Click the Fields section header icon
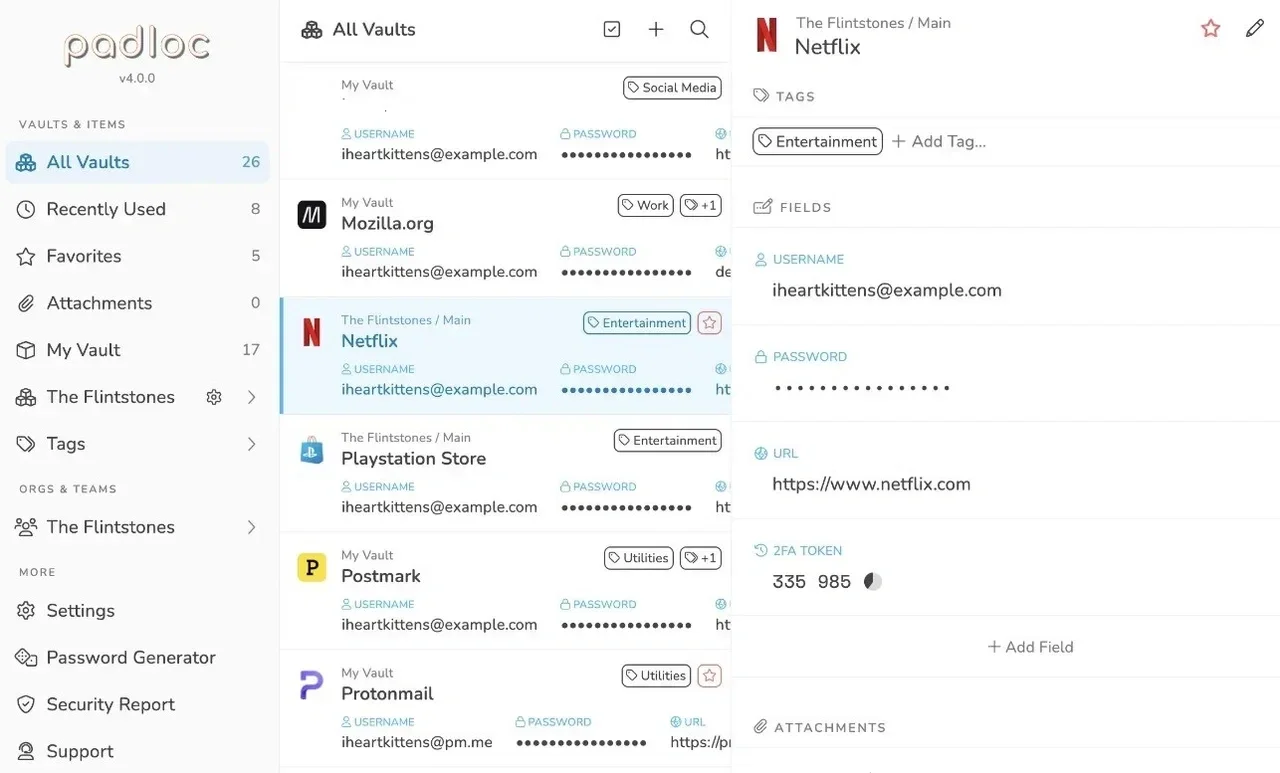This screenshot has width=1280, height=773. coord(762,207)
